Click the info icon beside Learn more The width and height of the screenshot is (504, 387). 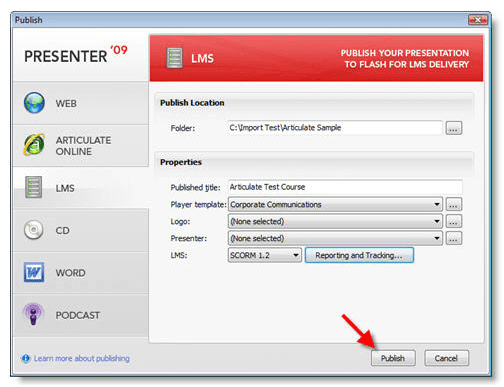point(26,358)
